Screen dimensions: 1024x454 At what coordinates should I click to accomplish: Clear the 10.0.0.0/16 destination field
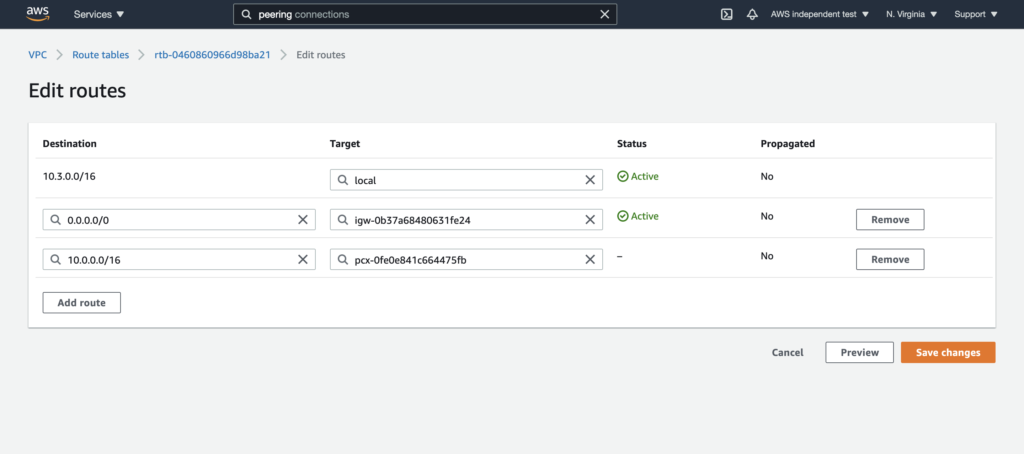coord(303,260)
